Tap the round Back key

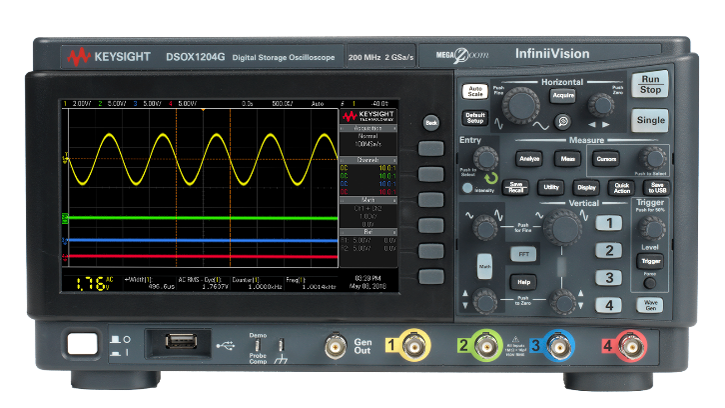[431, 123]
